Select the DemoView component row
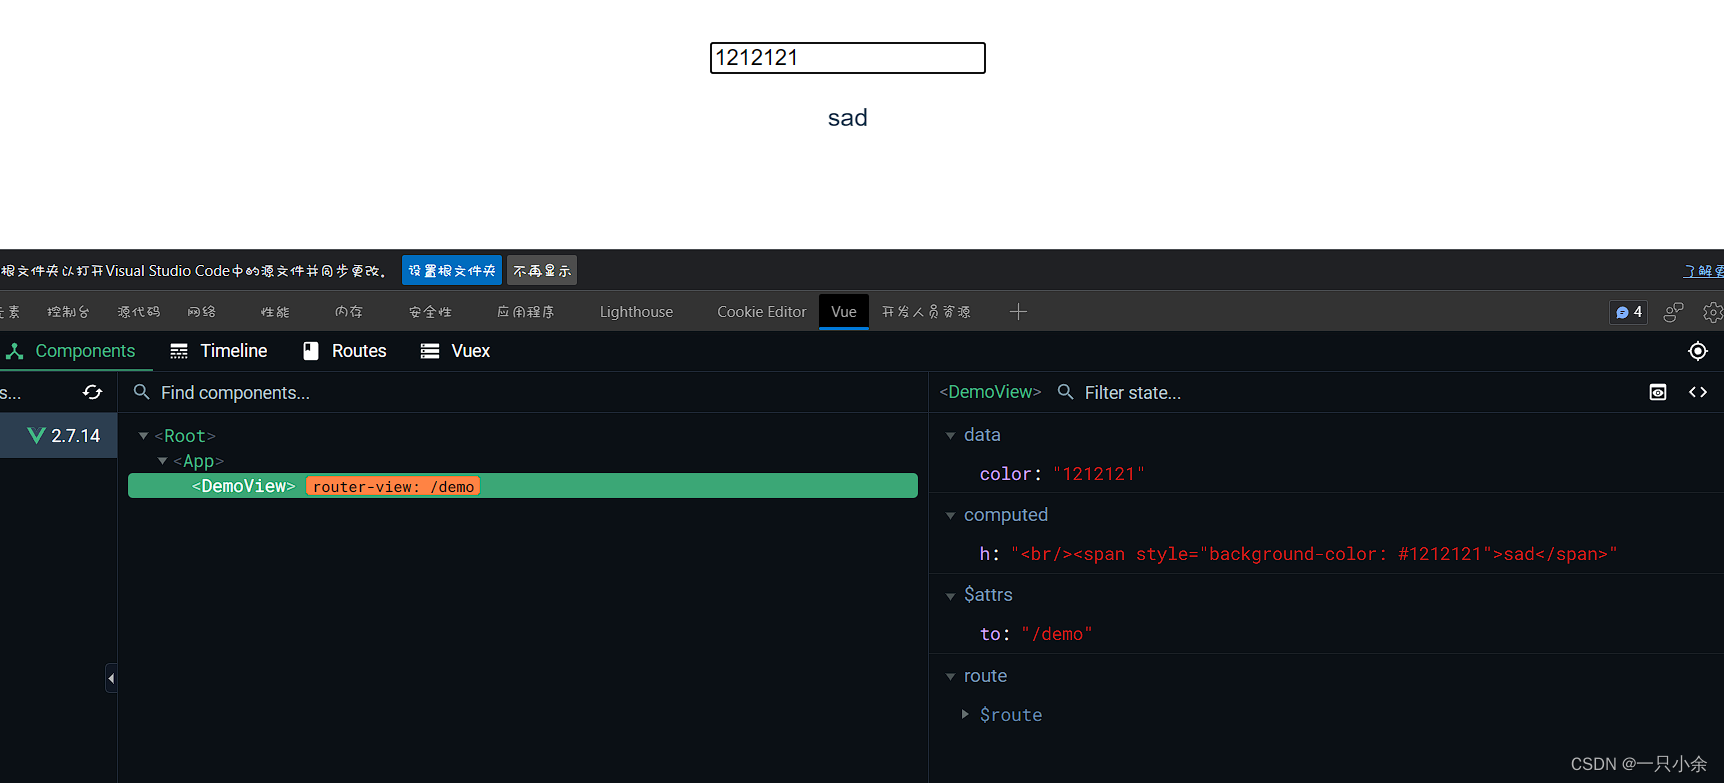The image size is (1724, 783). (523, 486)
